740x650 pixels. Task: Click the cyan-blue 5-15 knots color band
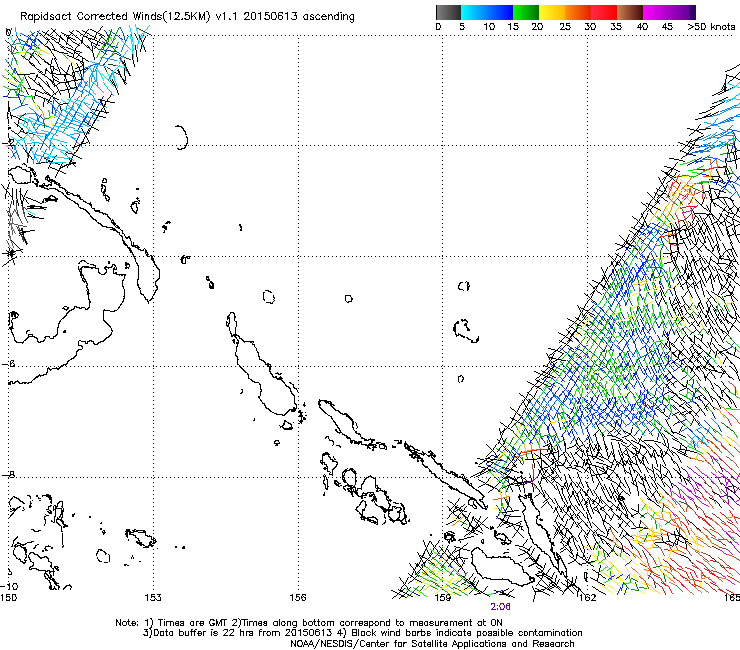click(487, 12)
